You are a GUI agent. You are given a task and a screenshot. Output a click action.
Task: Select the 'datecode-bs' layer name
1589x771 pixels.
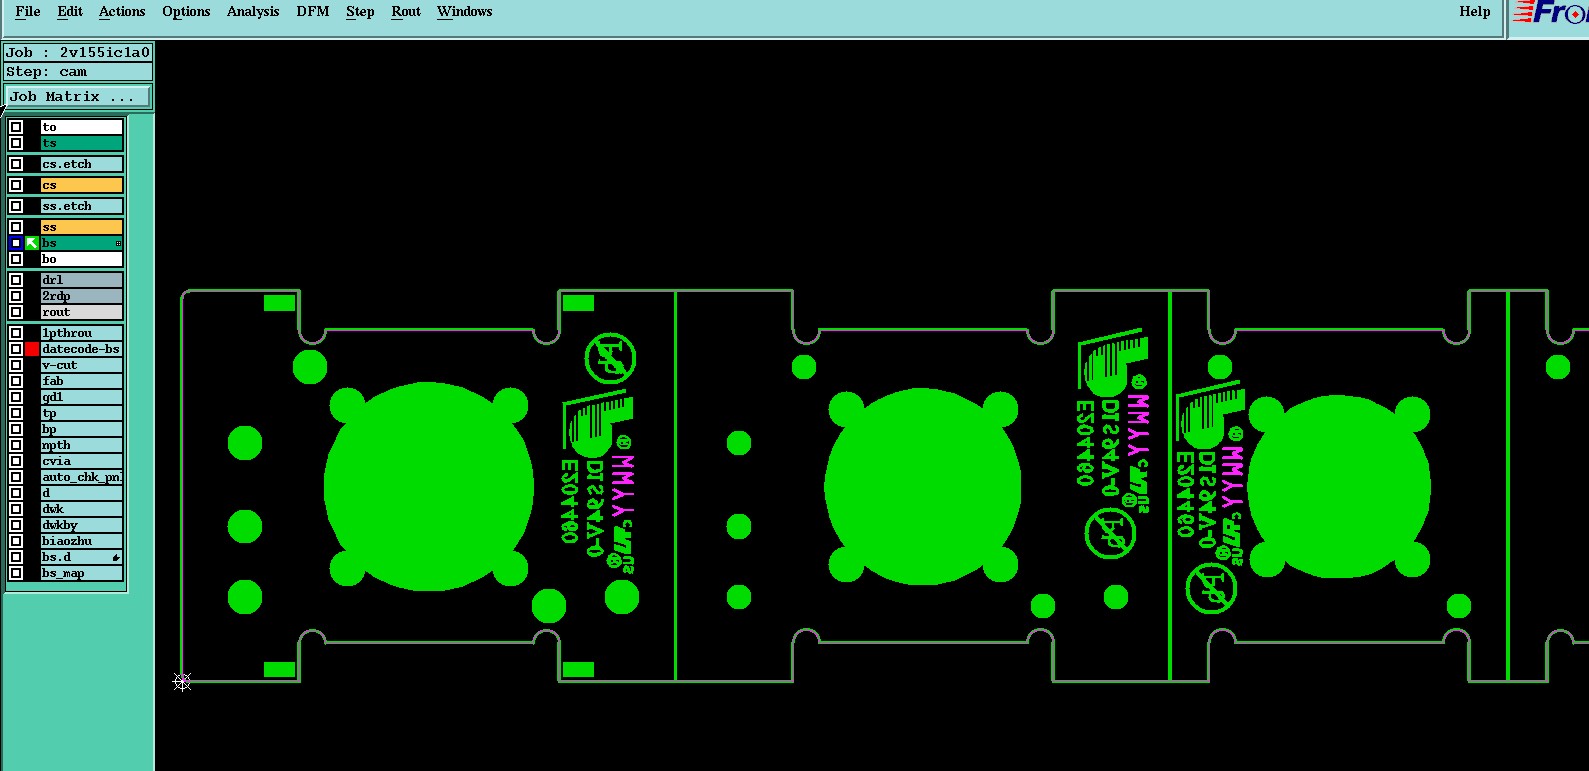82,349
